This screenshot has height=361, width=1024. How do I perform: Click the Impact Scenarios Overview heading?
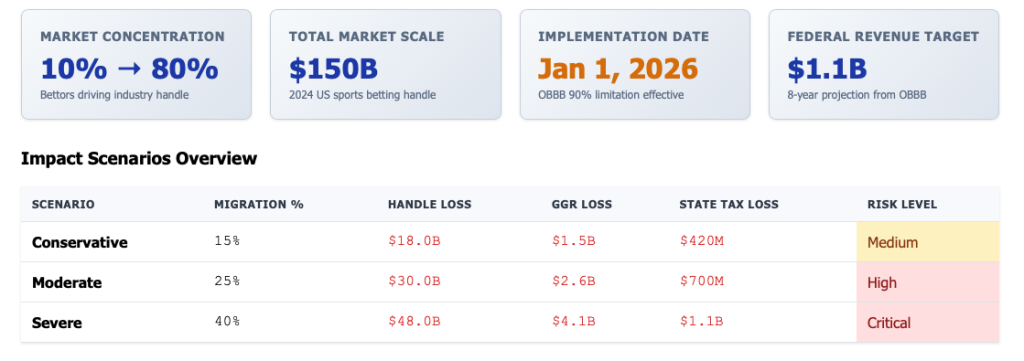[139, 158]
